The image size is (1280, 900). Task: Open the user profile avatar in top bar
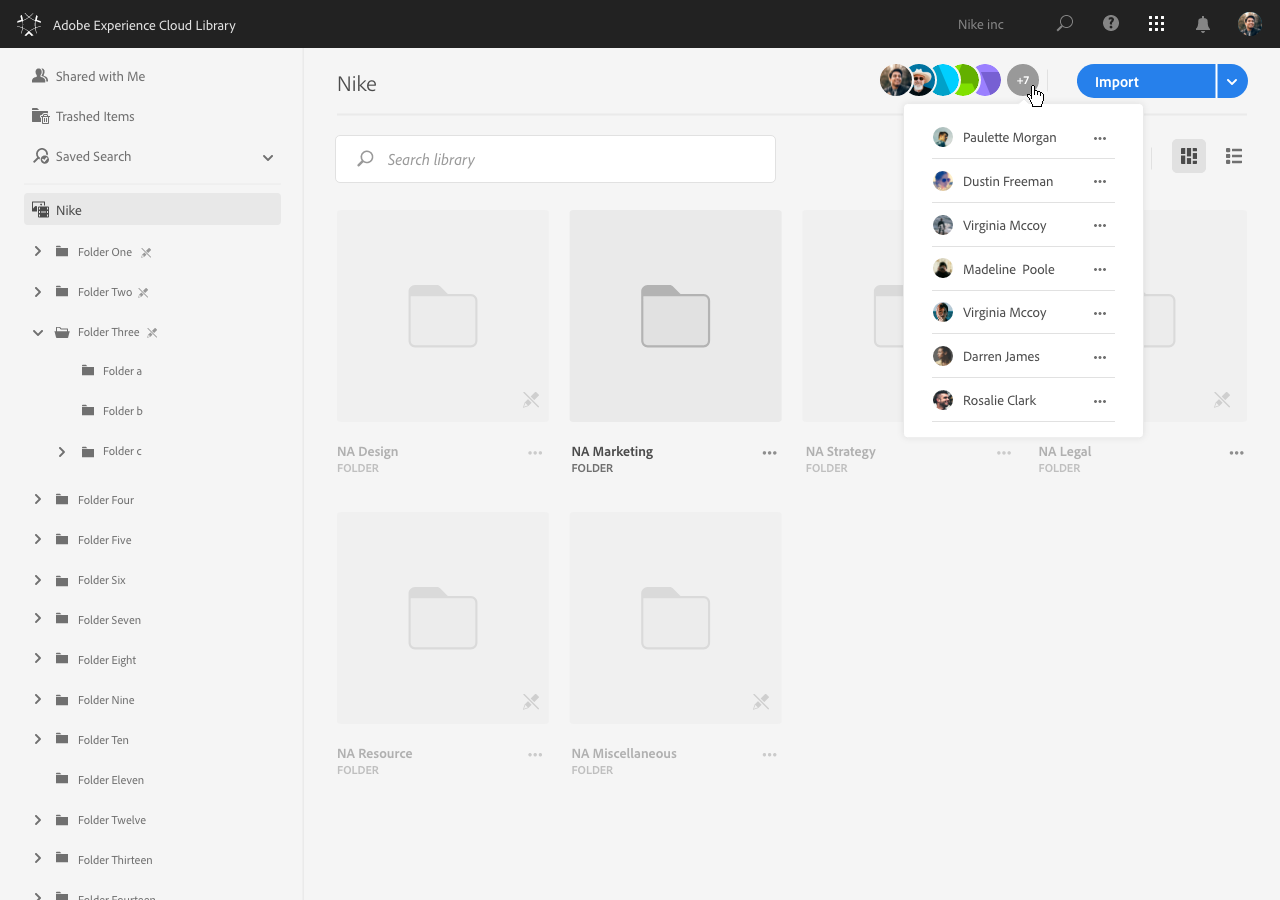coord(1250,24)
